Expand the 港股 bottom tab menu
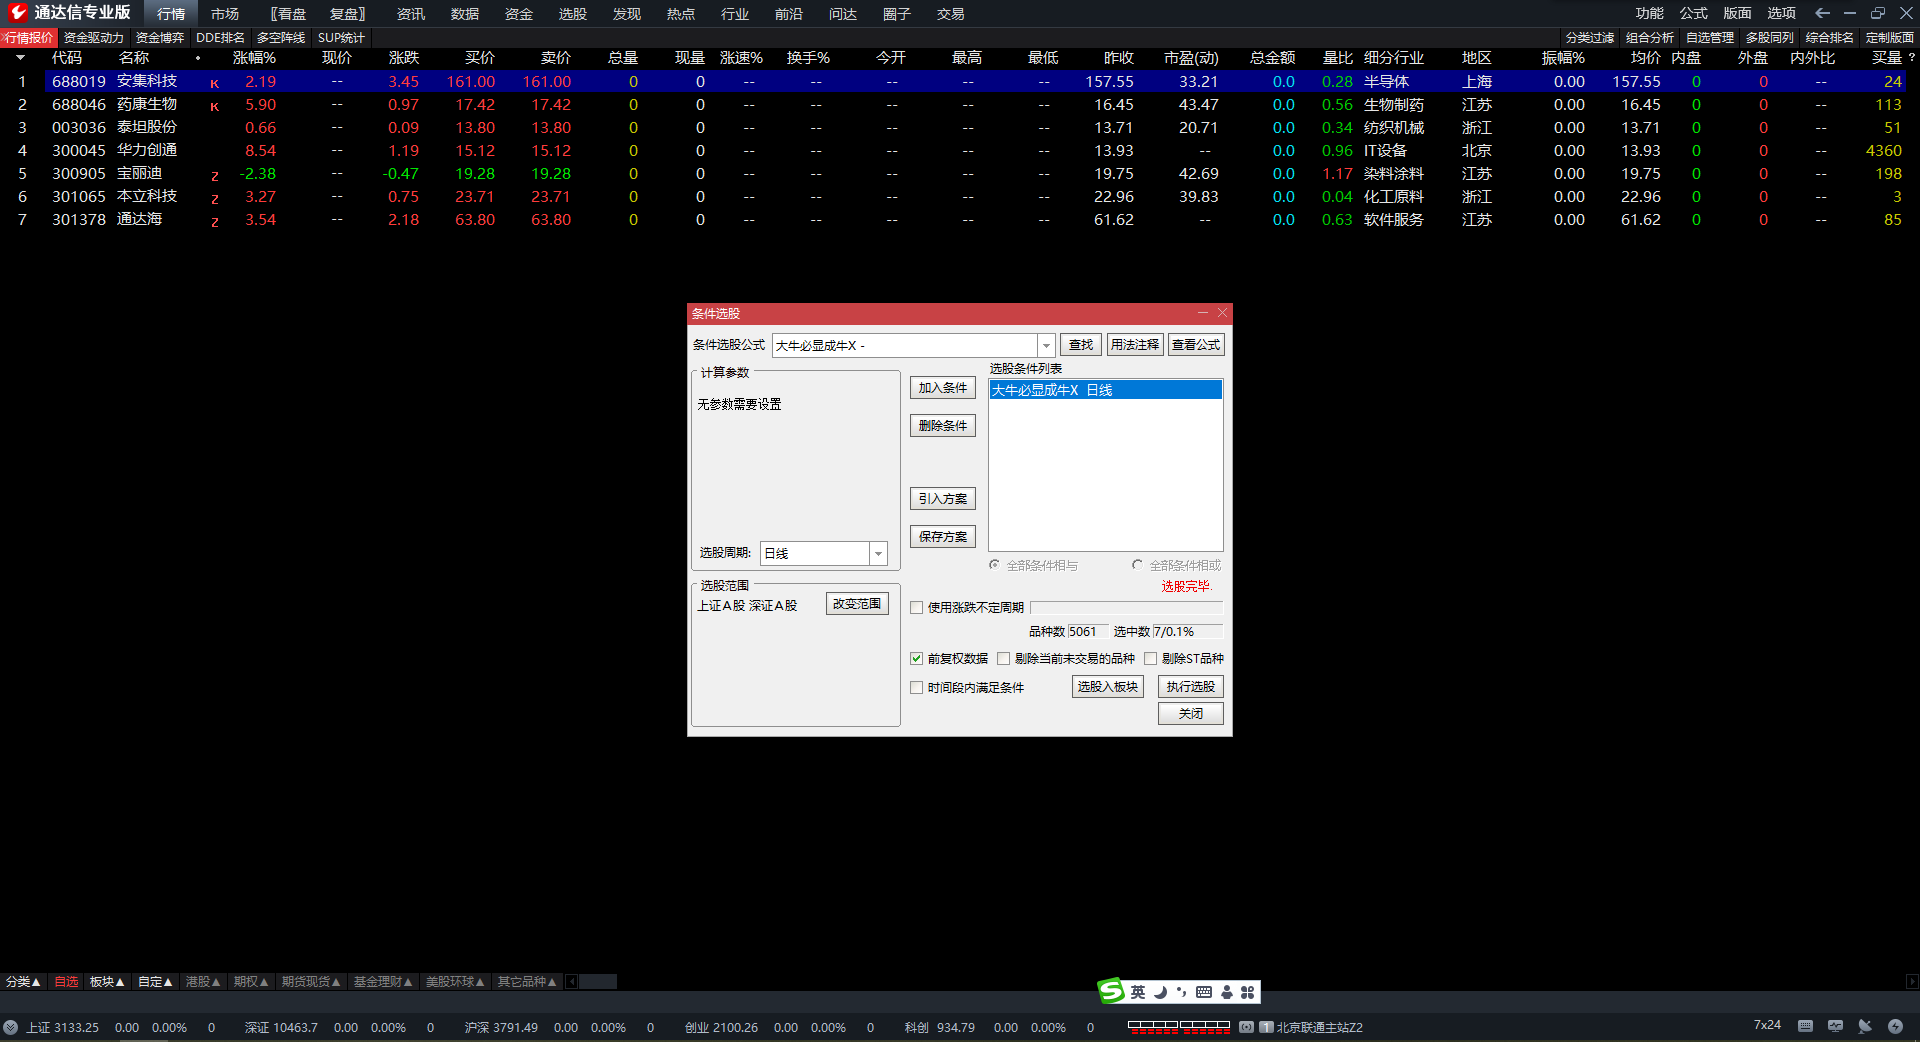The image size is (1920, 1042). click(x=203, y=982)
